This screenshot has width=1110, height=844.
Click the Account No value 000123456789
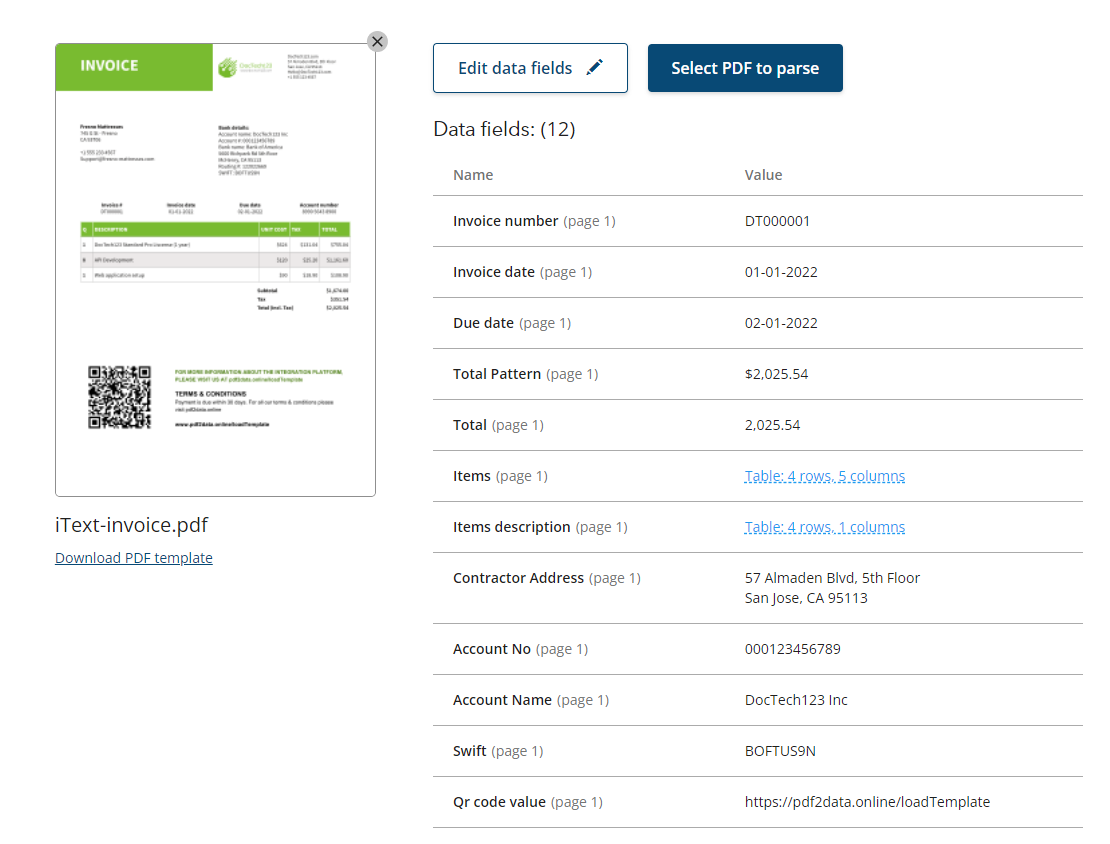click(x=792, y=649)
